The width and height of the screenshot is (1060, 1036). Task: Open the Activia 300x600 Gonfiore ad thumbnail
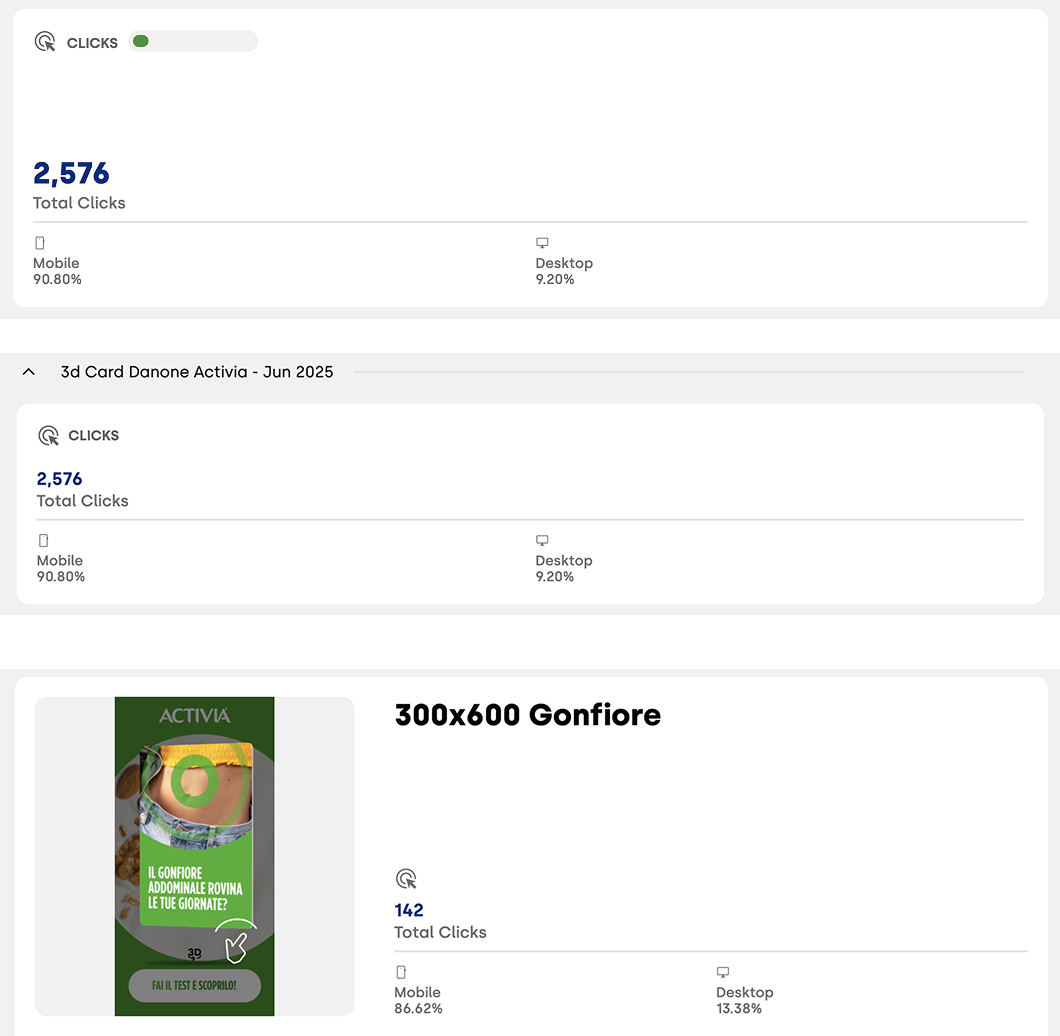pyautogui.click(x=195, y=856)
